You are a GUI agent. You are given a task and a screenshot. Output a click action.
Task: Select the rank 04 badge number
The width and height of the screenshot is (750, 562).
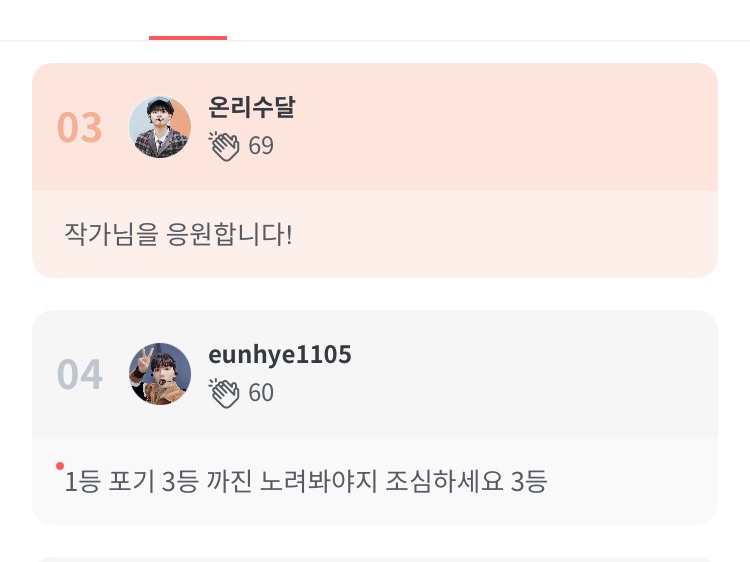pyautogui.click(x=80, y=375)
